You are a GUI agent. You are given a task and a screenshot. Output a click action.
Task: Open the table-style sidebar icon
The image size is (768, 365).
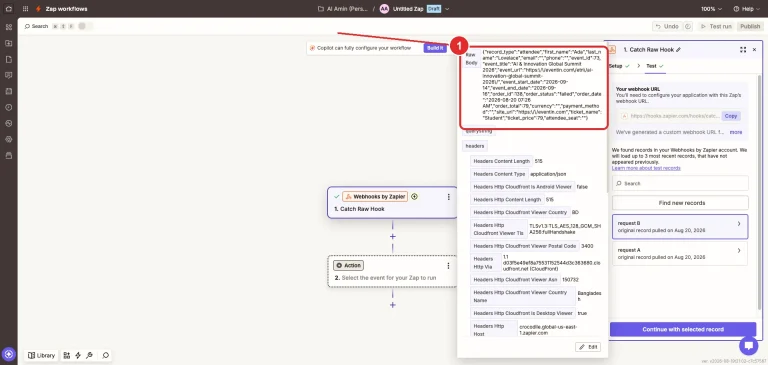(9, 91)
